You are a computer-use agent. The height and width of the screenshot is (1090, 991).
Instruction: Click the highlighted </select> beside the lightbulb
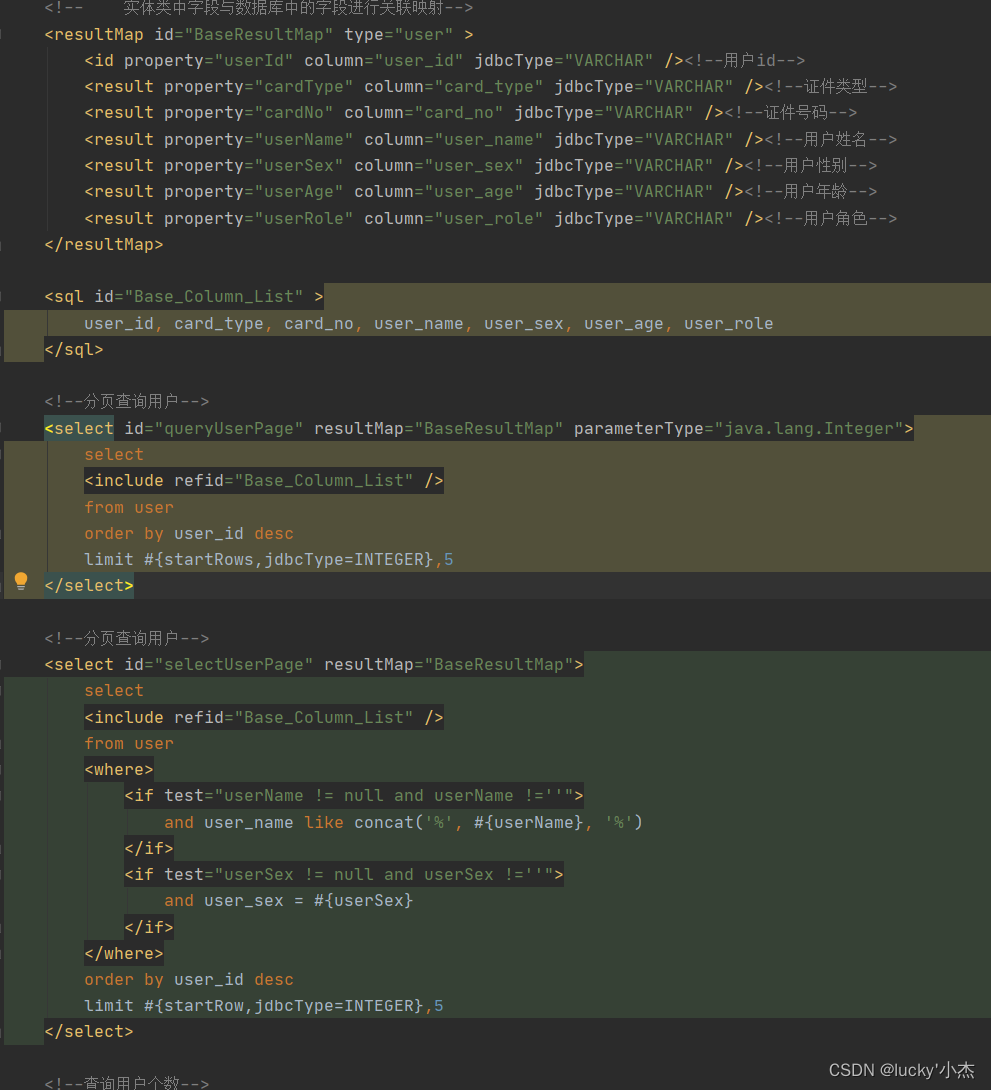click(x=89, y=586)
